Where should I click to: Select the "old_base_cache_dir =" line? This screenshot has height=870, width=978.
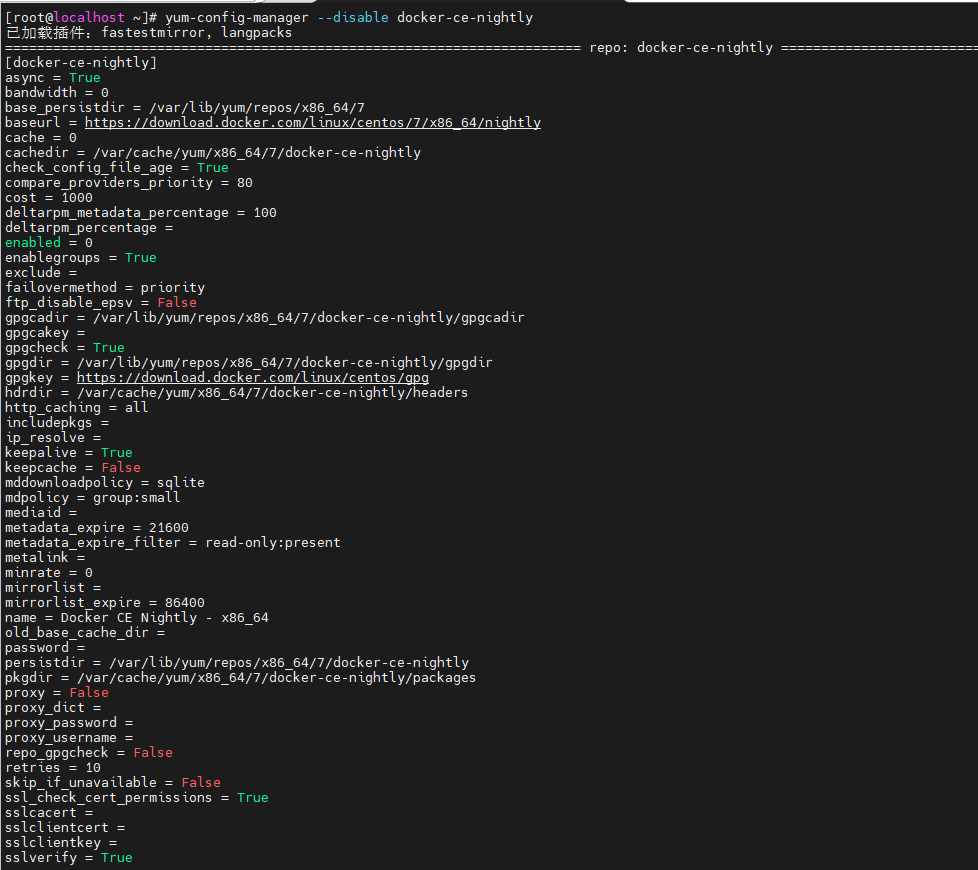click(85, 632)
